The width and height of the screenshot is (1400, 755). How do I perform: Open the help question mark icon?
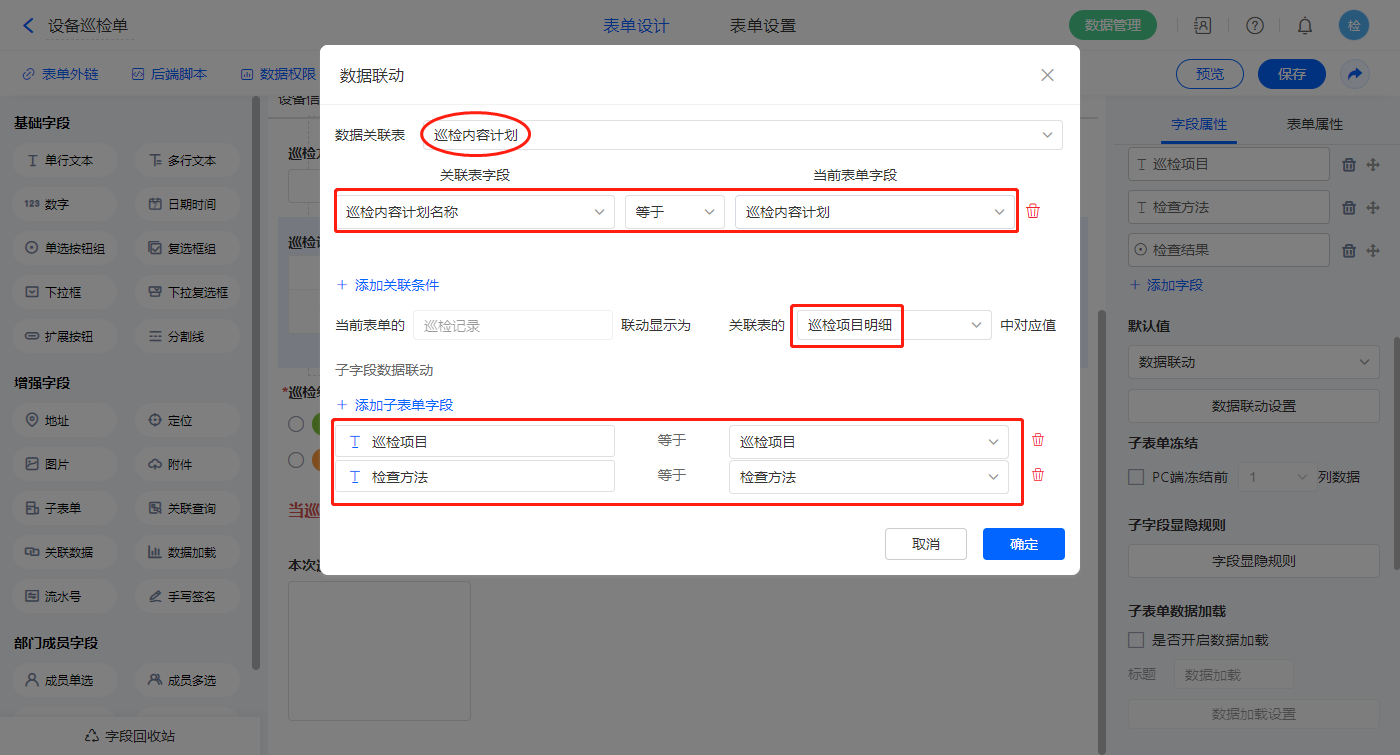(x=1254, y=26)
